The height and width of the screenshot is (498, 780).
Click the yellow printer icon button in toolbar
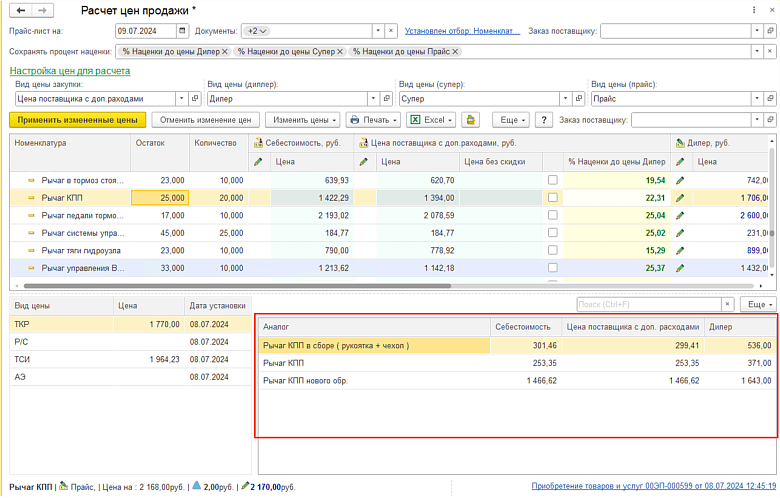tap(470, 120)
